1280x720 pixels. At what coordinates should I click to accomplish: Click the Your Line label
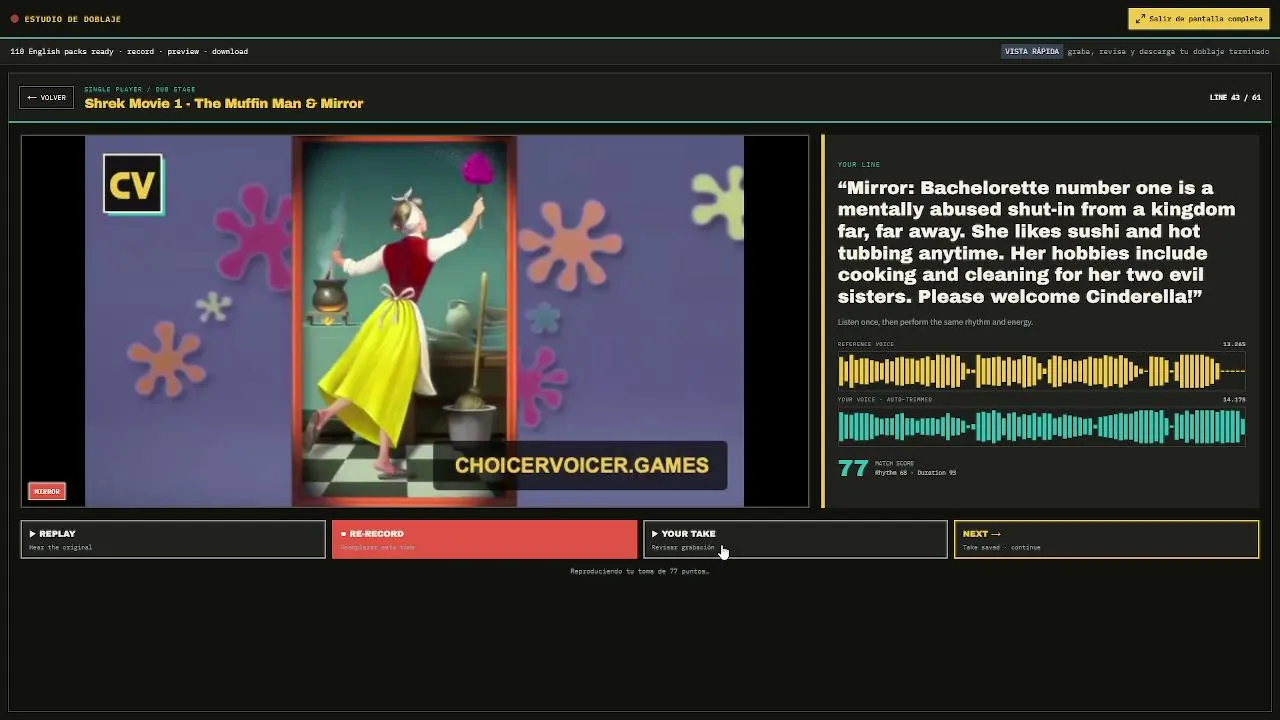pos(859,164)
